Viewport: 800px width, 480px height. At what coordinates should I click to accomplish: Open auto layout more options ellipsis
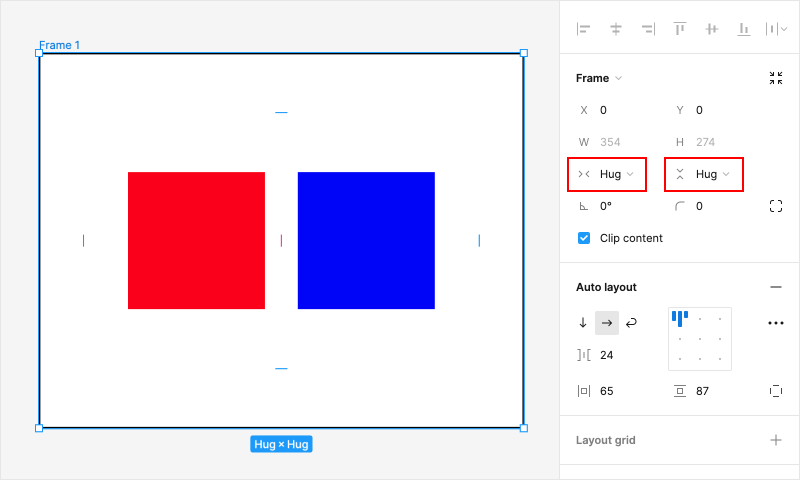776,323
